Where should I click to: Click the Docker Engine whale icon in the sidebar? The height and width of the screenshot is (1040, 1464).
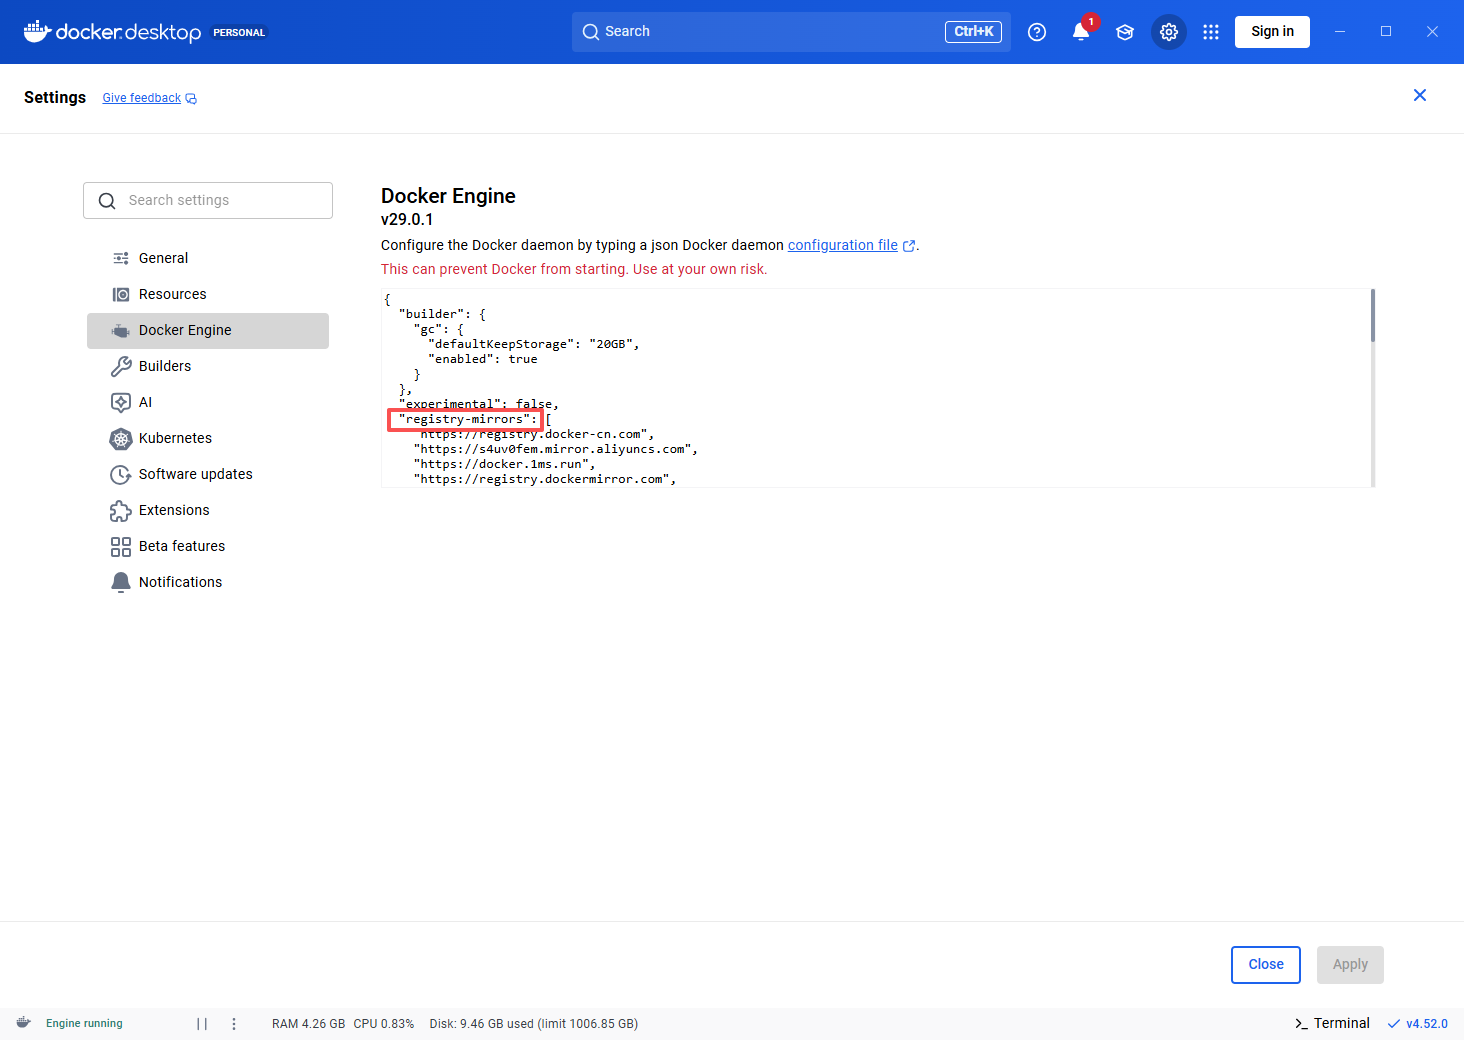click(121, 331)
